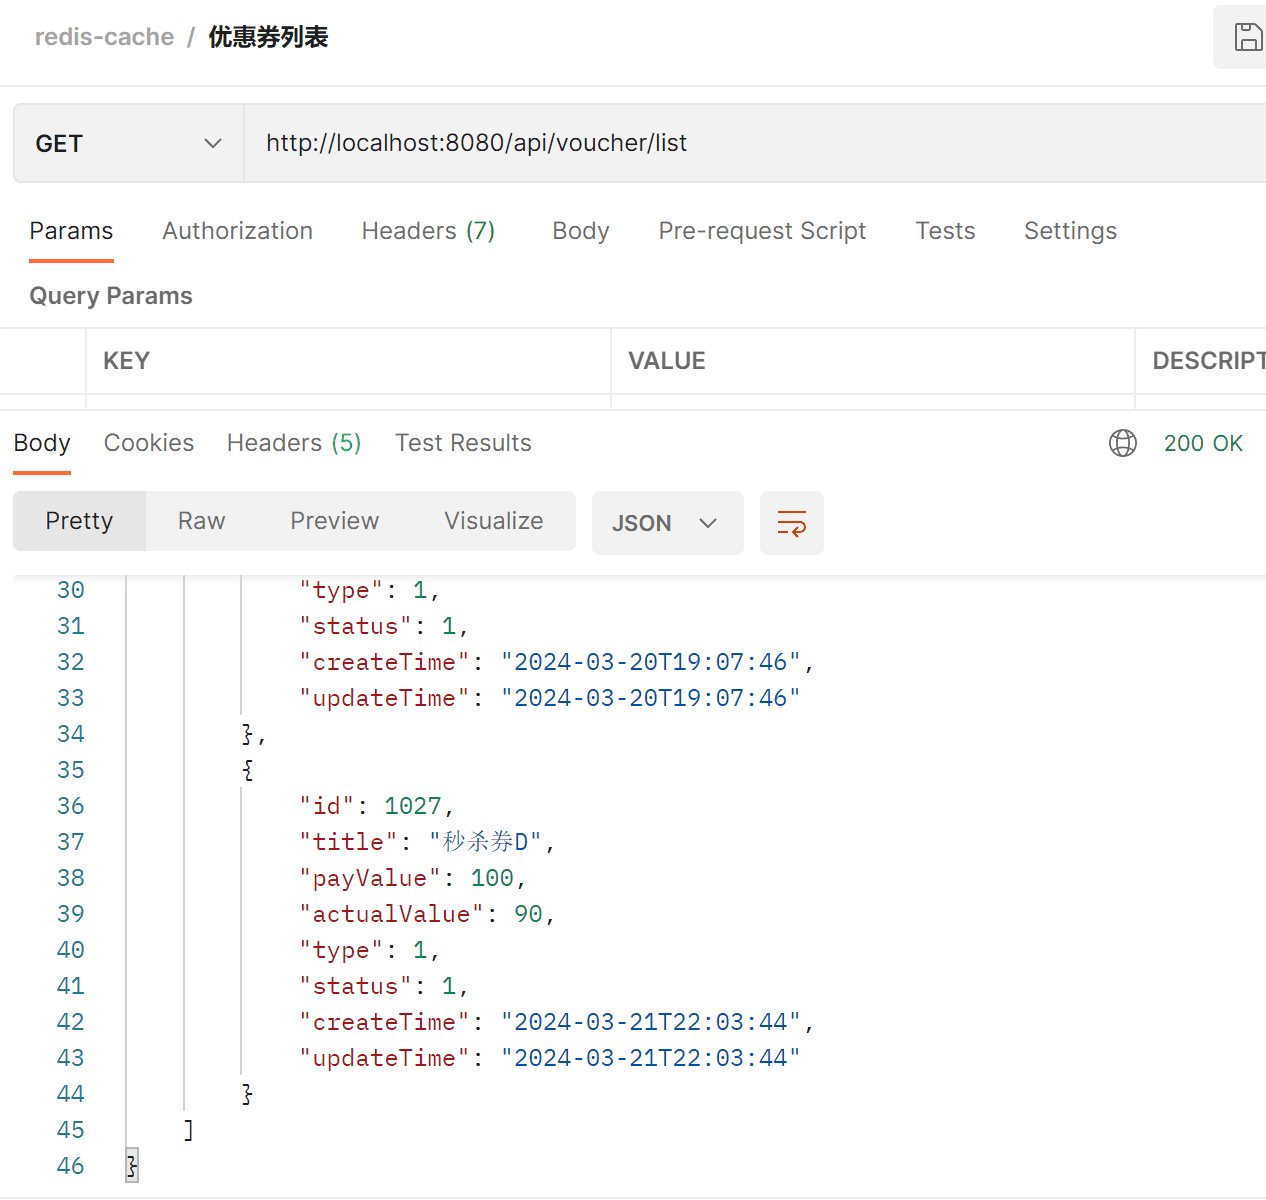Click the "type": 1 on line 40

tap(370, 950)
